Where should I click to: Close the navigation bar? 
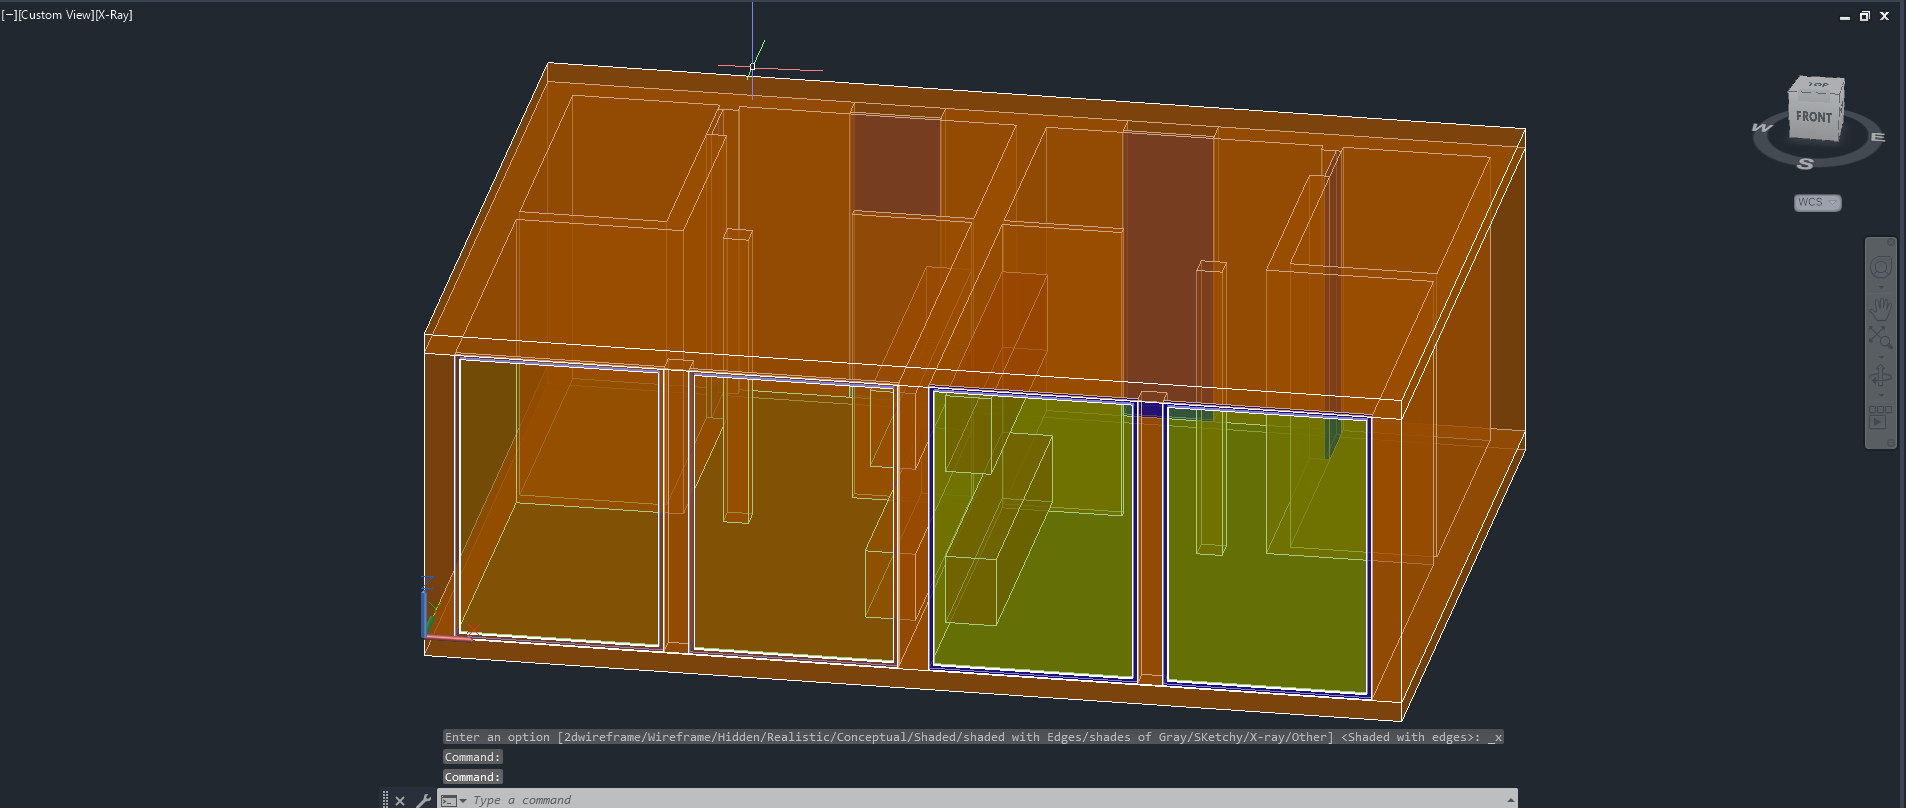[x=1891, y=243]
